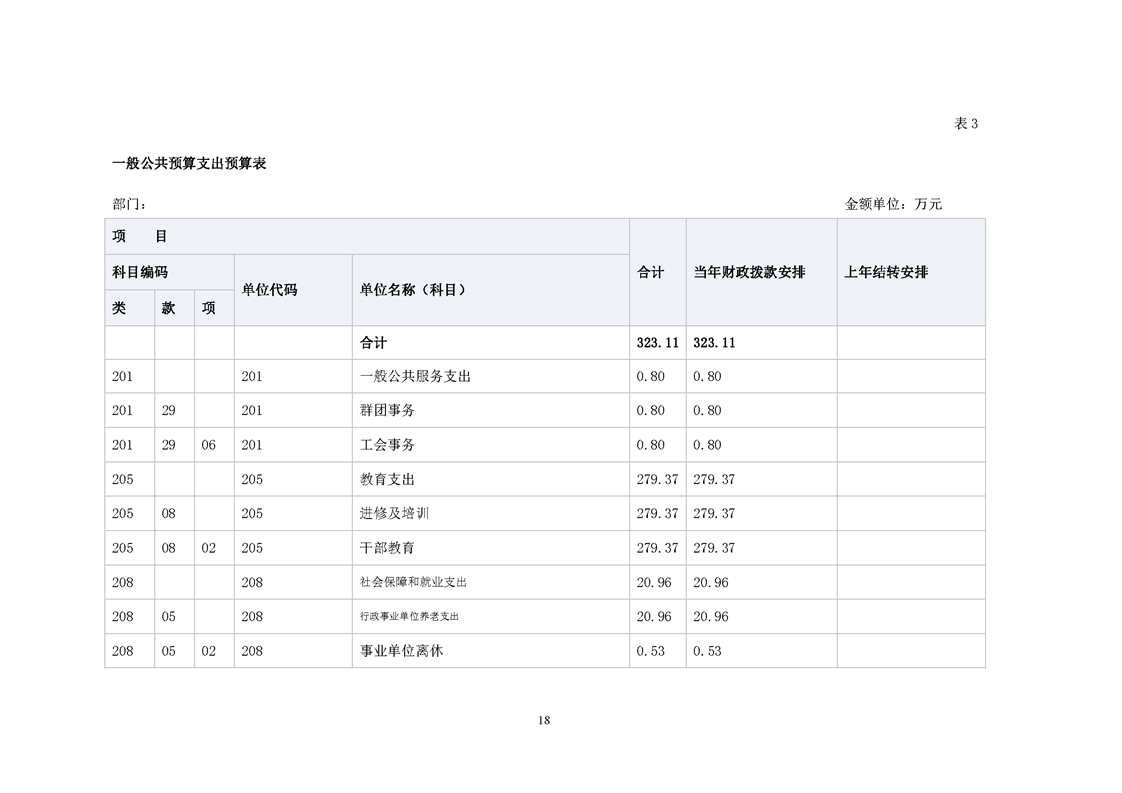This screenshot has height=793, width=1122.
Task: Click the 单位名称（科目） header cell
Action: [x=491, y=290]
